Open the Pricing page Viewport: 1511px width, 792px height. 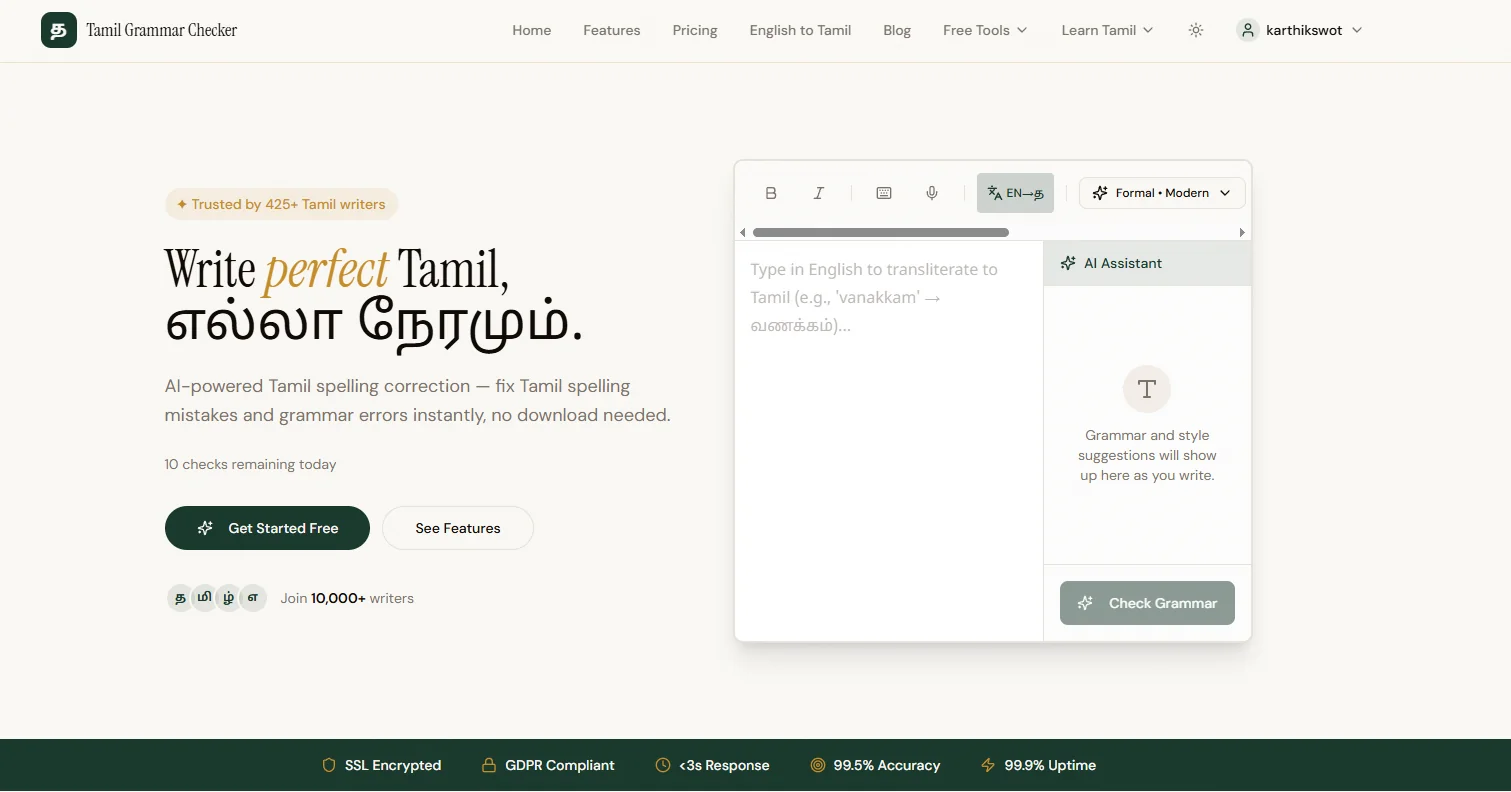coord(694,30)
